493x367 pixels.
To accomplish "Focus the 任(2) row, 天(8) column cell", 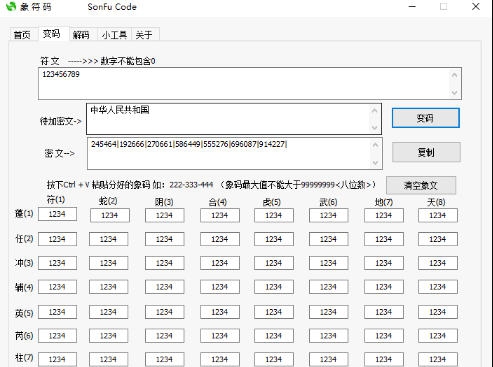I will 438,239.
